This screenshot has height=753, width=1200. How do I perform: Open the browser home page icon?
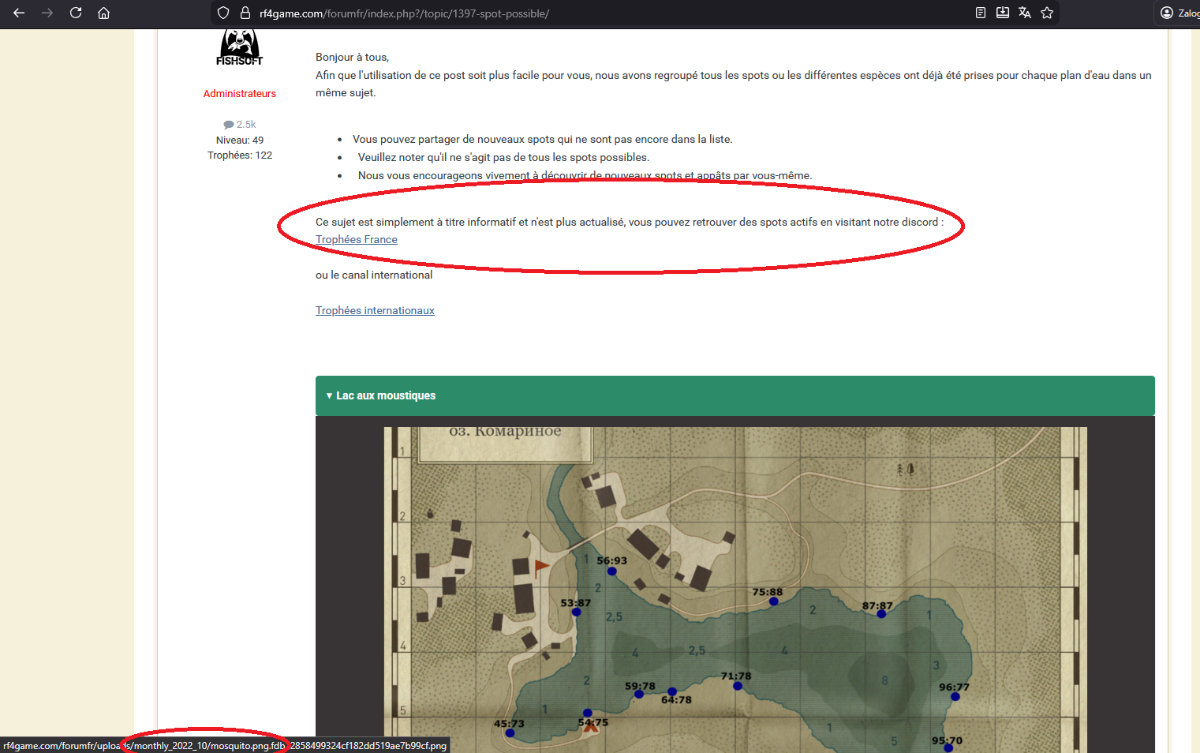tap(104, 13)
